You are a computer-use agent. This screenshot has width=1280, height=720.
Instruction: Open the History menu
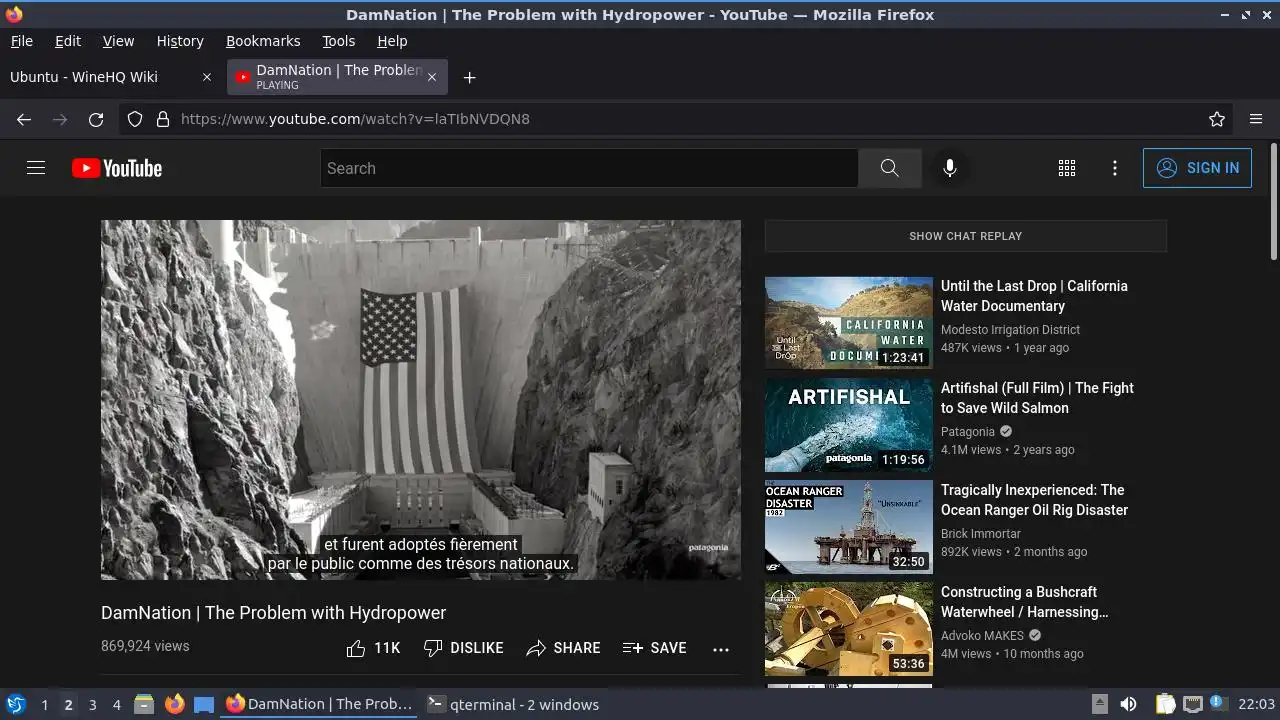click(x=180, y=41)
